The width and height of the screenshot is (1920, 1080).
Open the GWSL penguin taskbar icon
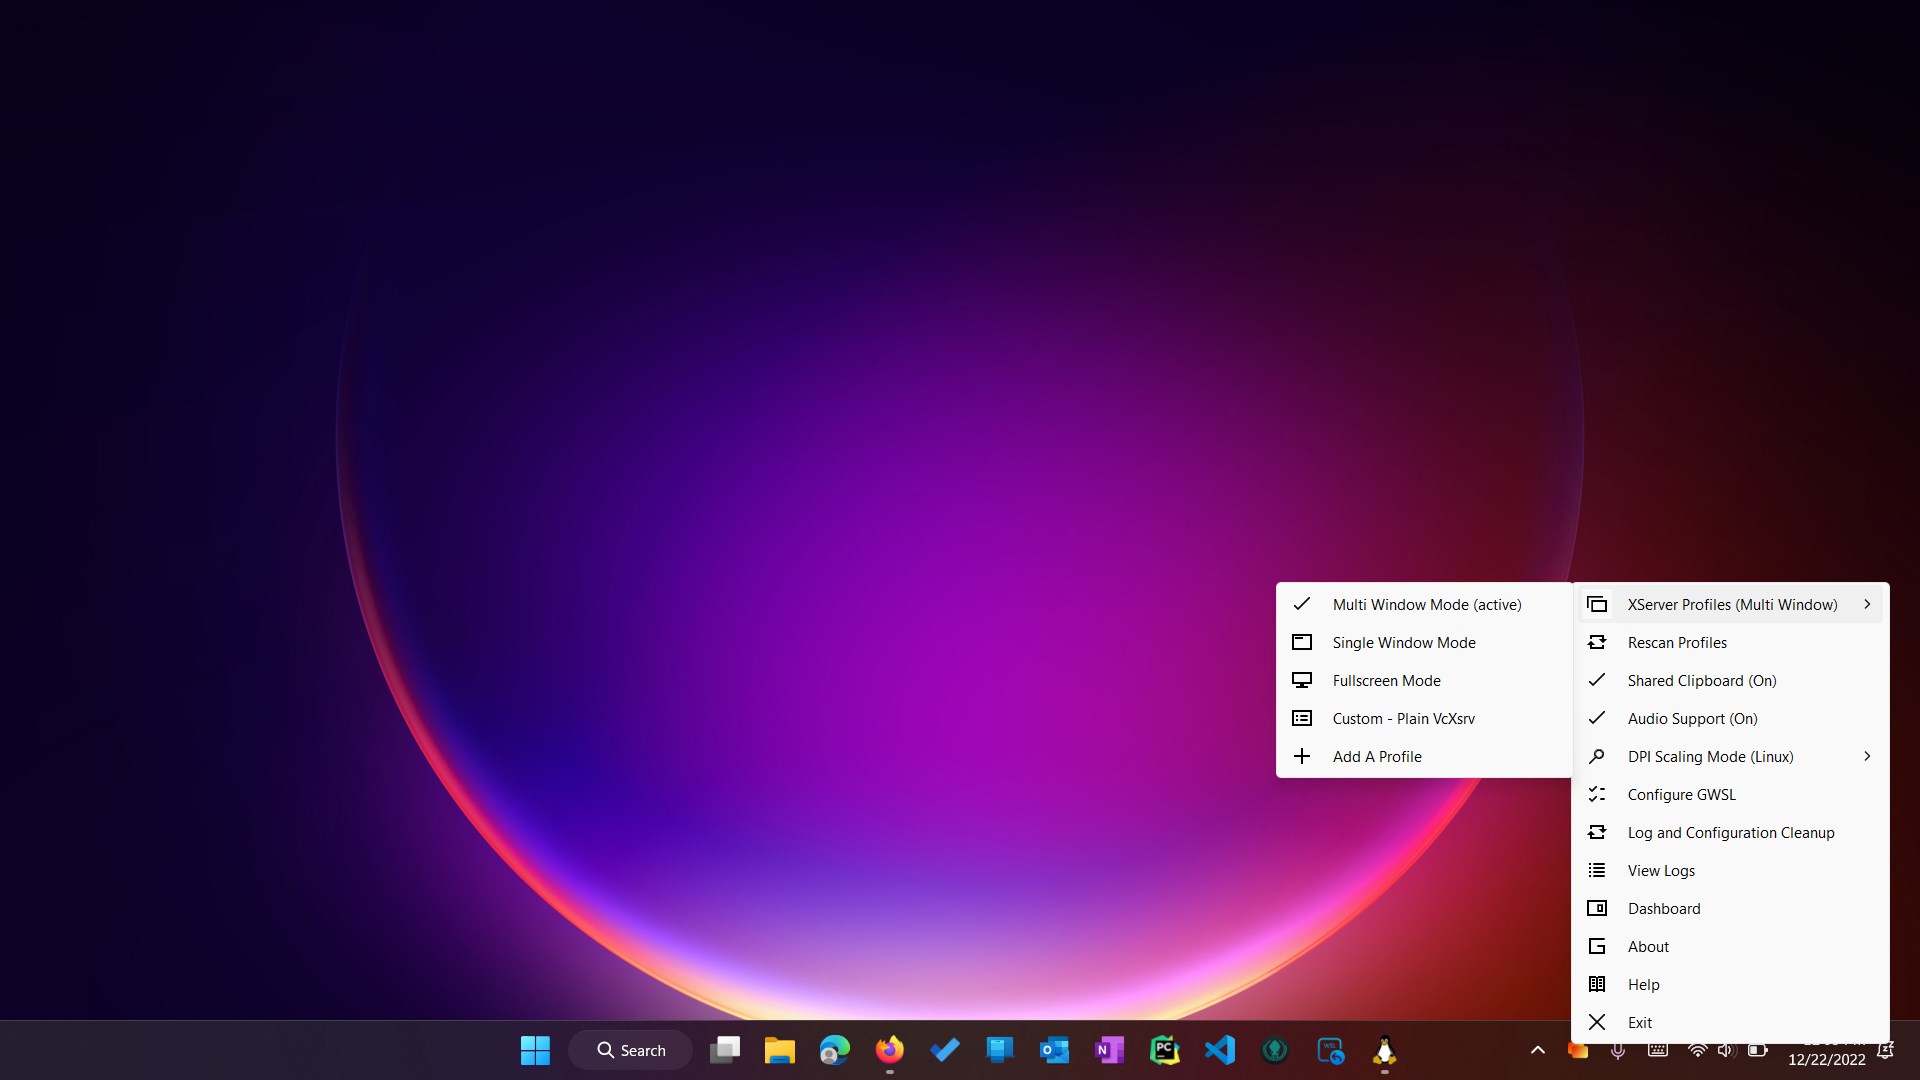[1384, 1050]
